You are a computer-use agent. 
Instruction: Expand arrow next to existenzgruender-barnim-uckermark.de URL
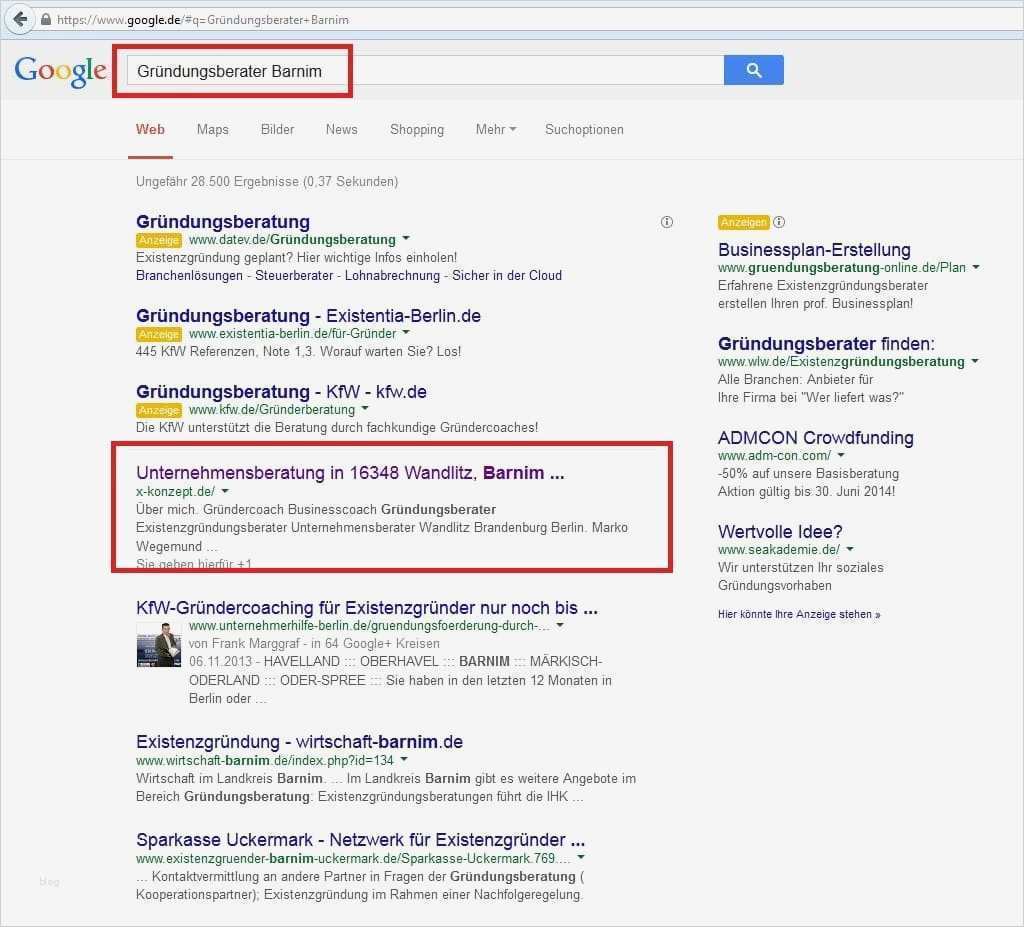[x=581, y=858]
